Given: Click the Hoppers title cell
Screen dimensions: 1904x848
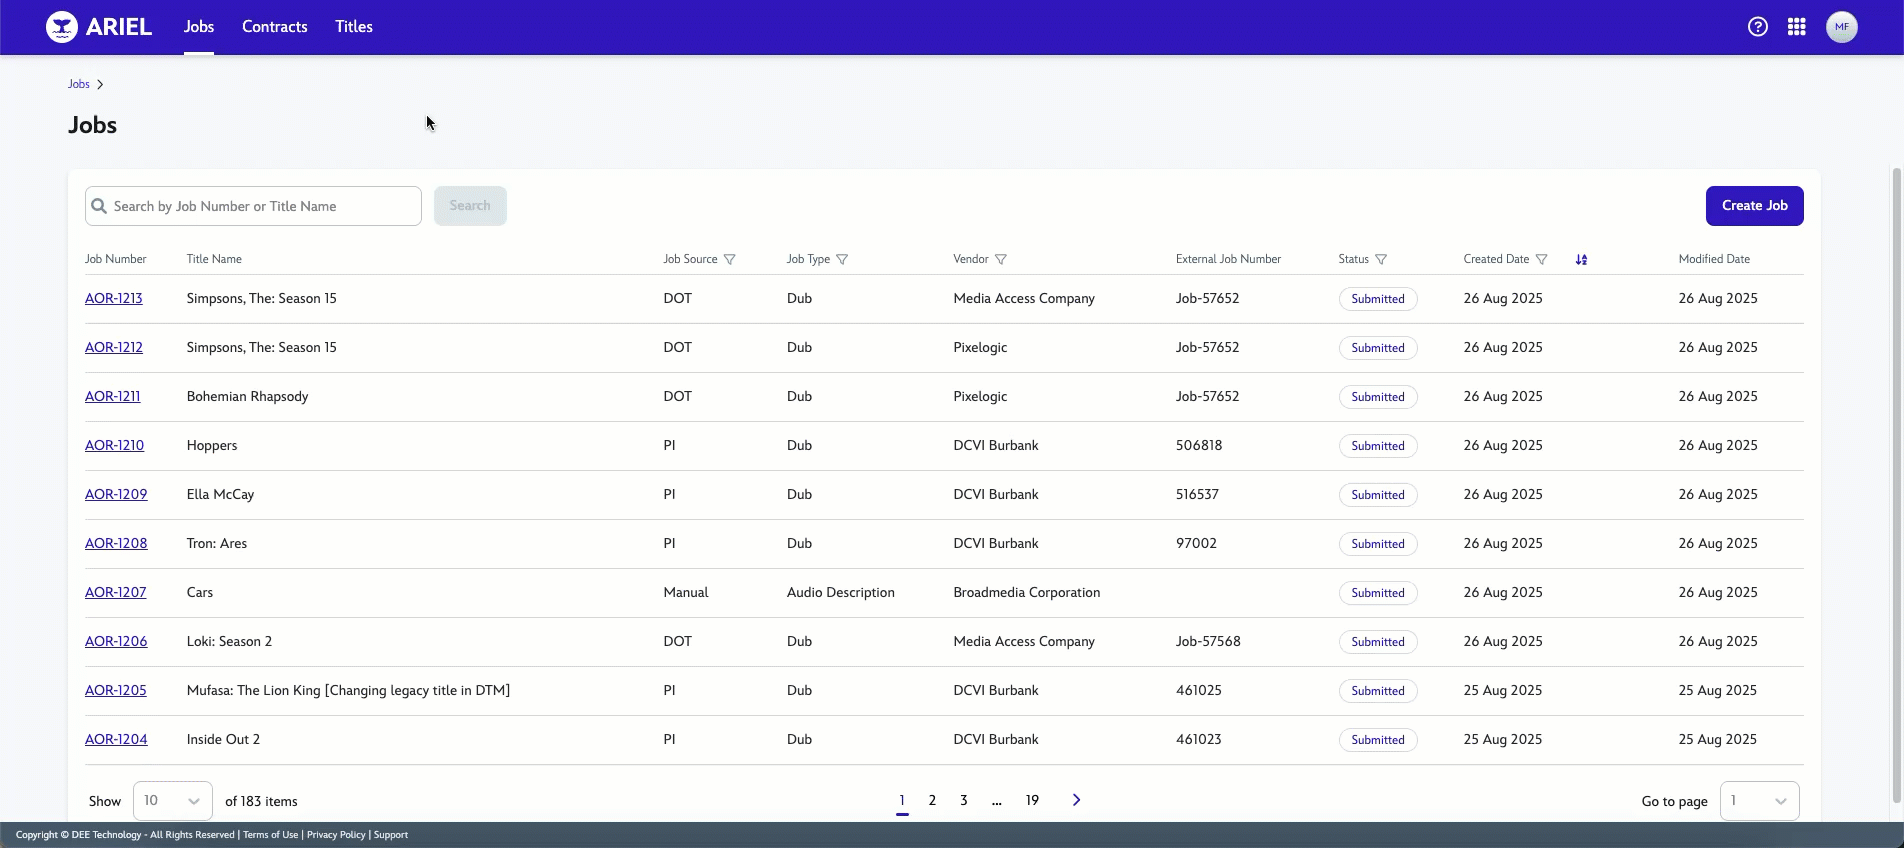Looking at the screenshot, I should pyautogui.click(x=212, y=446).
